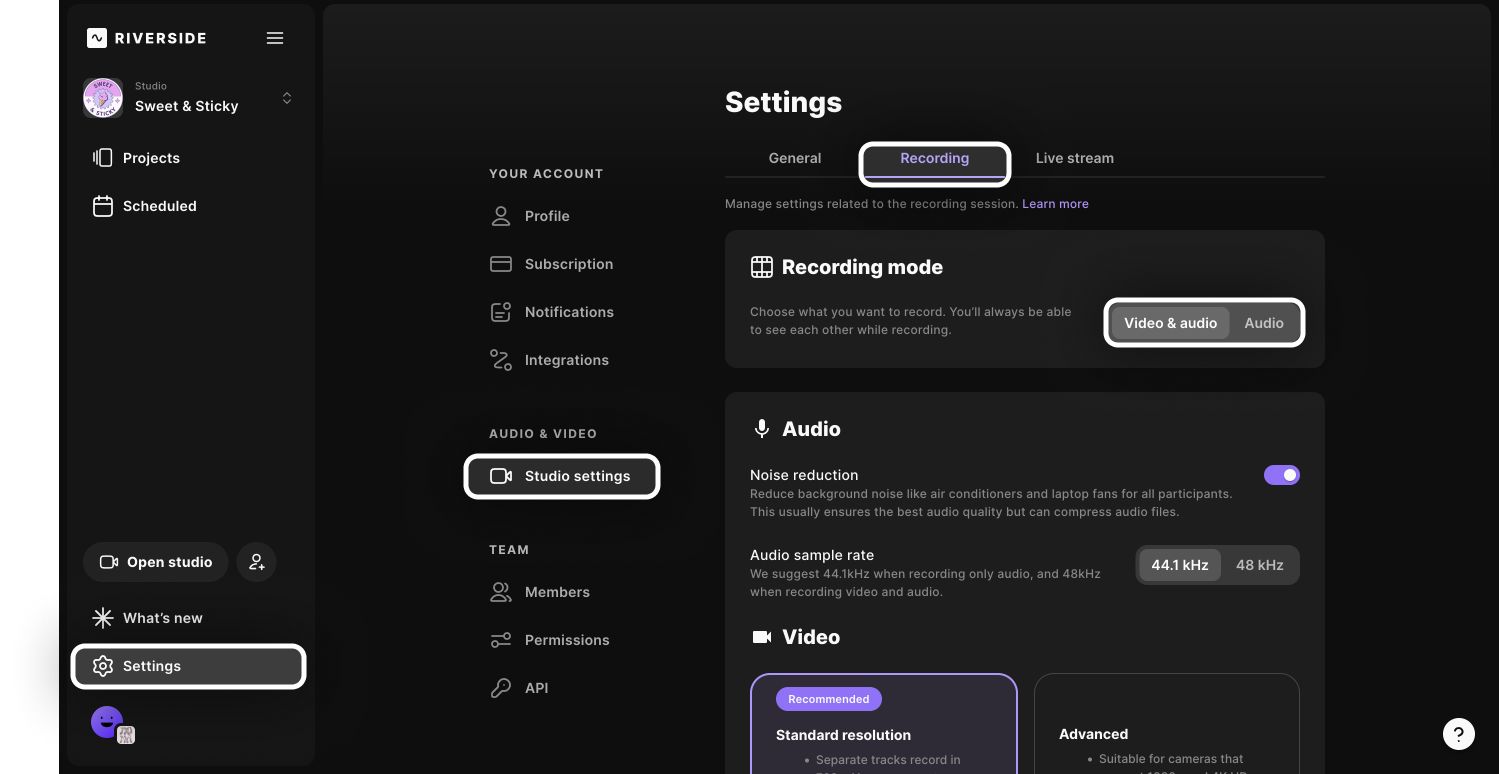Follow the Learn more link
The width and height of the screenshot is (1499, 774).
click(x=1055, y=204)
